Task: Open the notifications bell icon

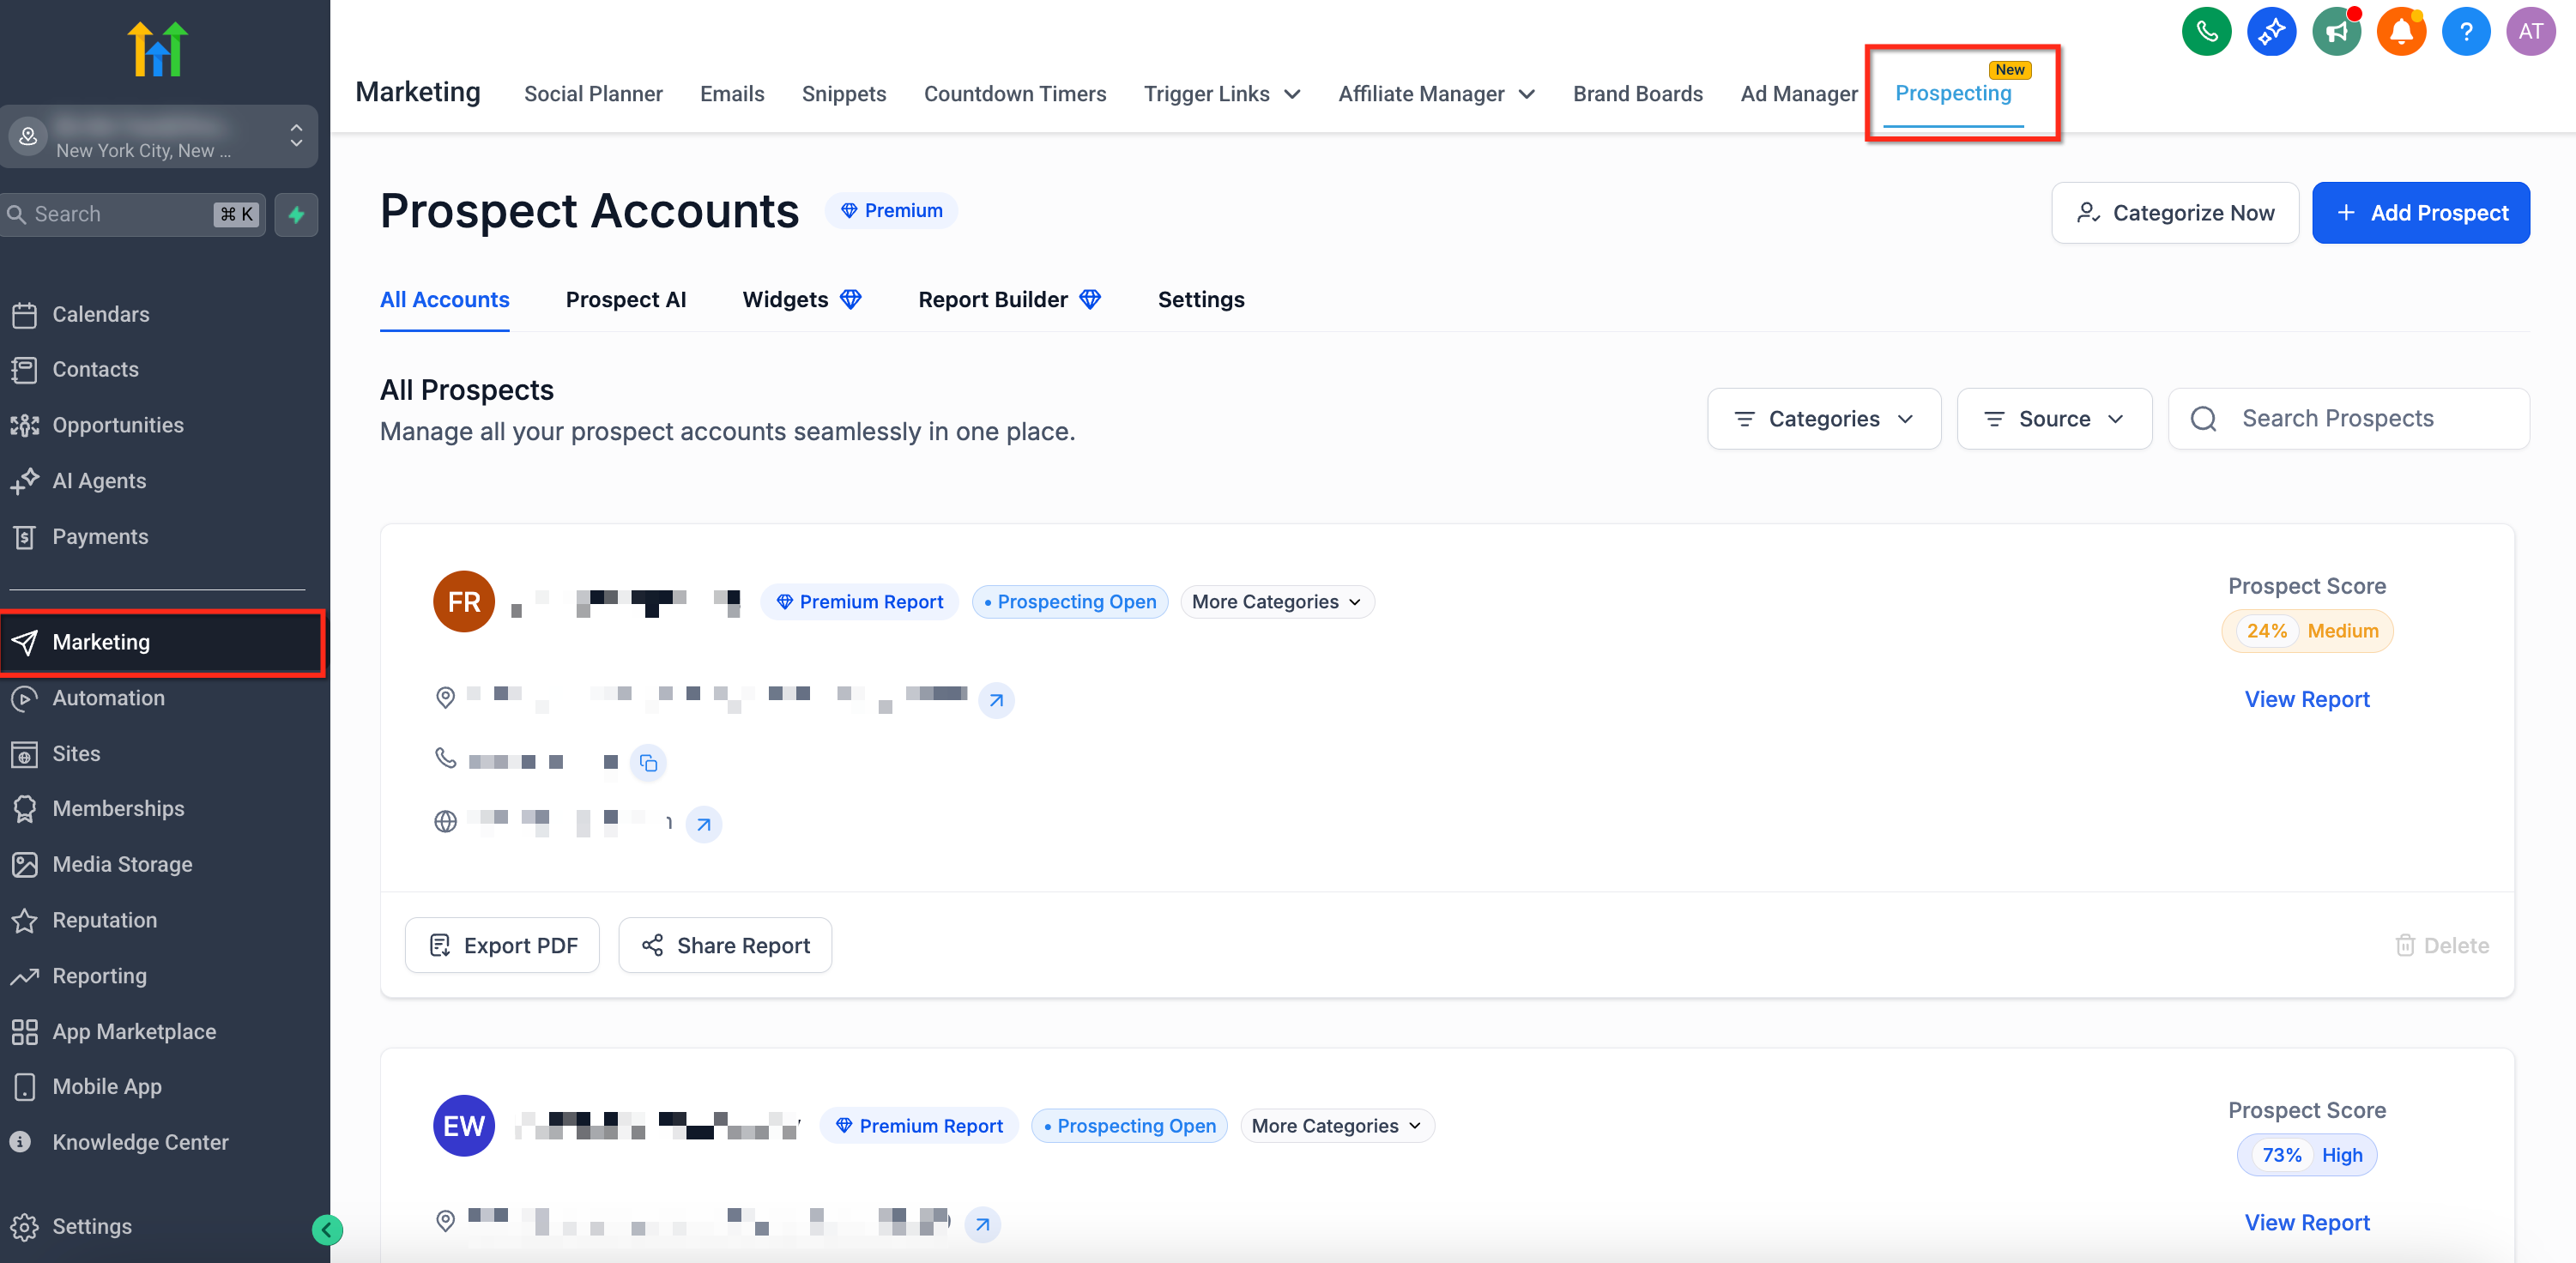Action: coord(2400,32)
